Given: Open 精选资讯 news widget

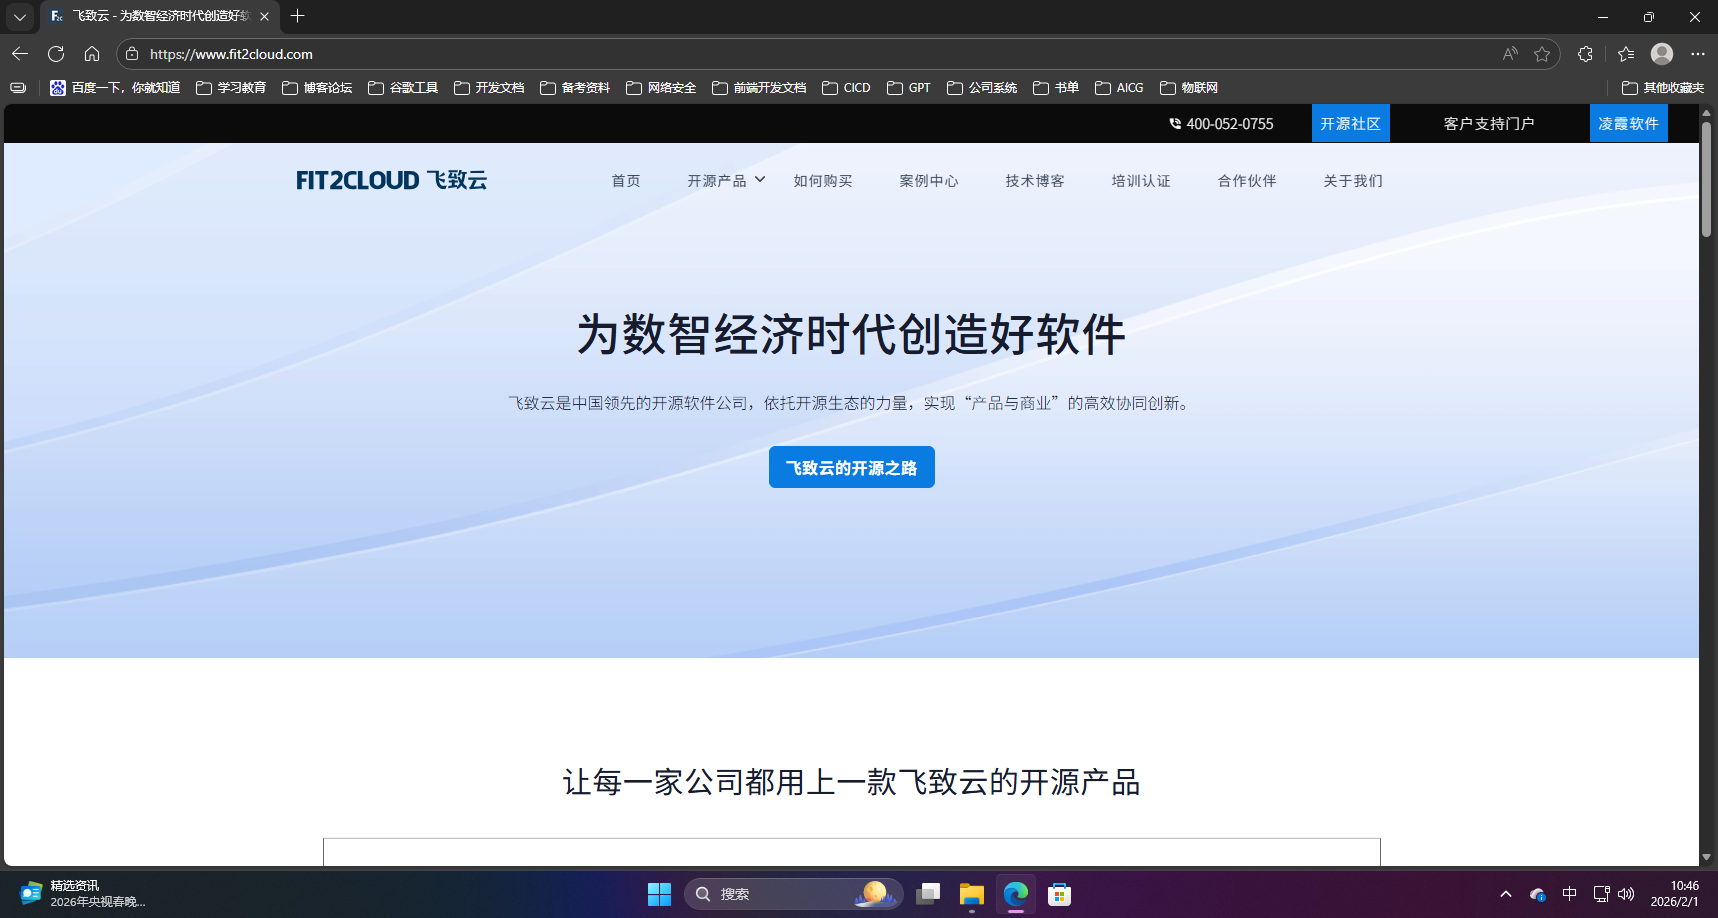Looking at the screenshot, I should click(83, 894).
